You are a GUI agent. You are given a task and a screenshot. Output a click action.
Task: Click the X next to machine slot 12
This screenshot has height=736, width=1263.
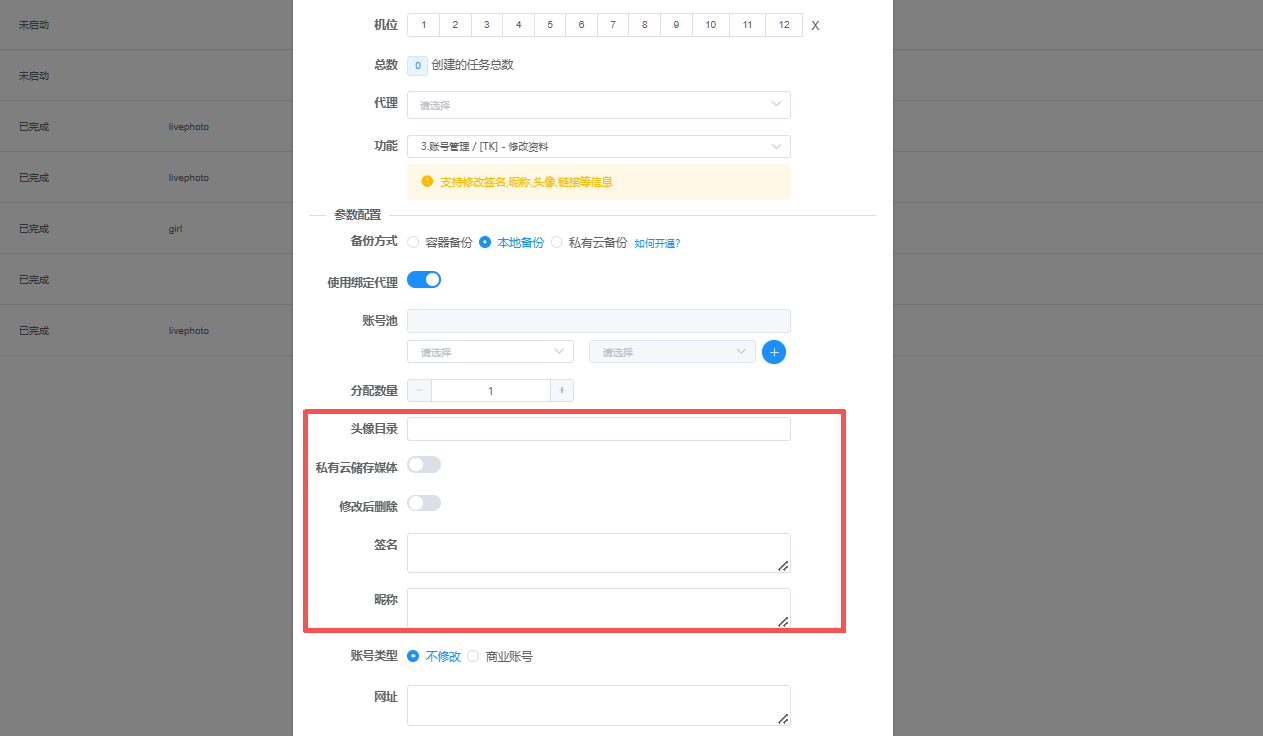(815, 25)
